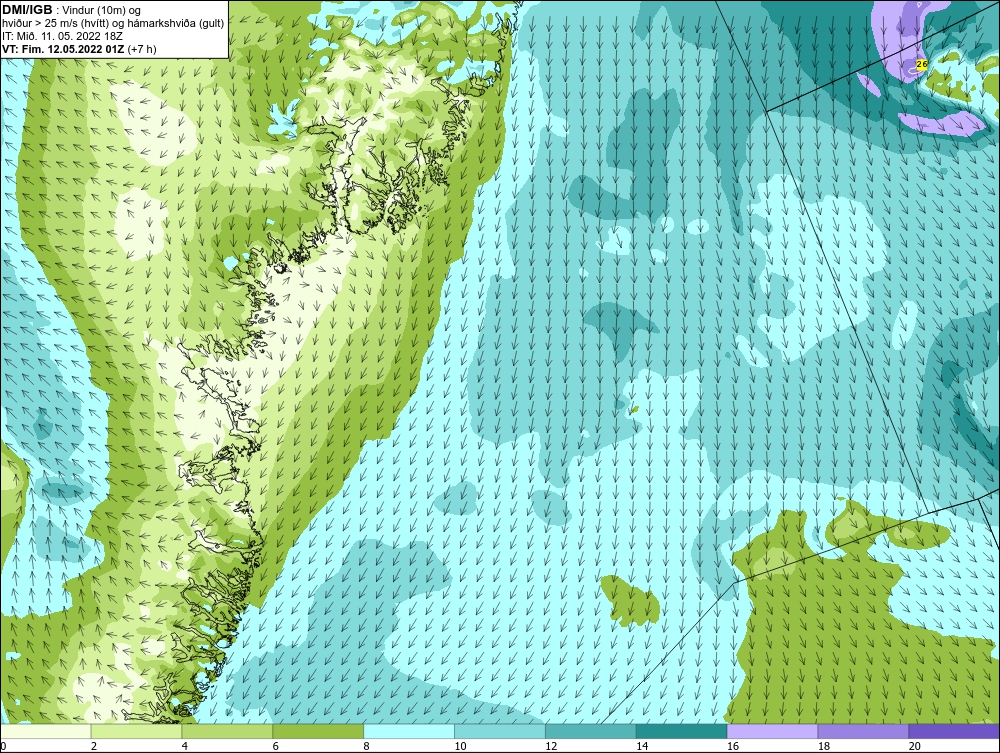This screenshot has width=1000, height=753.
Task: Click the 8–10 m/s light cyan legend swatch
Action: pyautogui.click(x=409, y=731)
